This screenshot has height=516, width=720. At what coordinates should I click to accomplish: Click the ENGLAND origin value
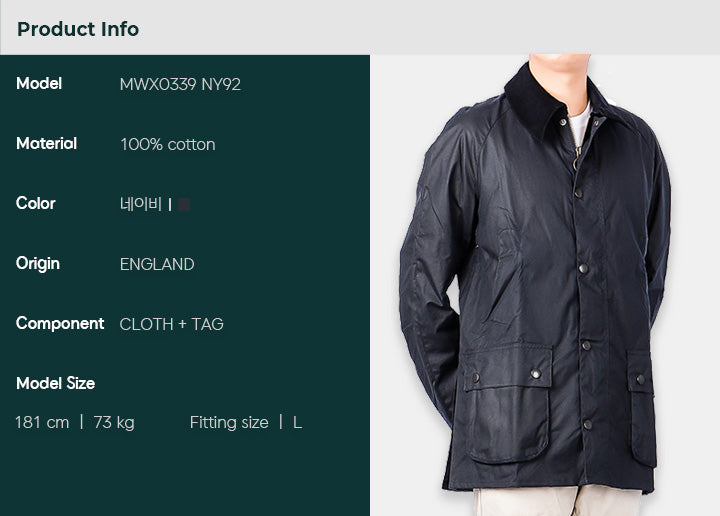coord(157,264)
